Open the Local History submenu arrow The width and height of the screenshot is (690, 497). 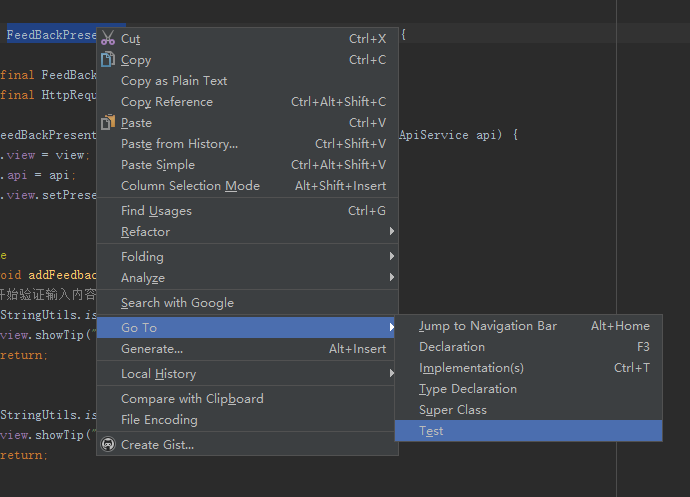(x=392, y=374)
